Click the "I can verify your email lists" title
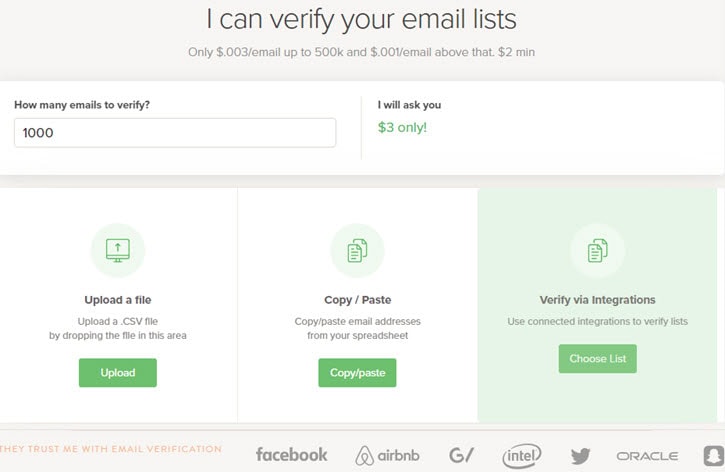This screenshot has width=725, height=472. (x=362, y=19)
